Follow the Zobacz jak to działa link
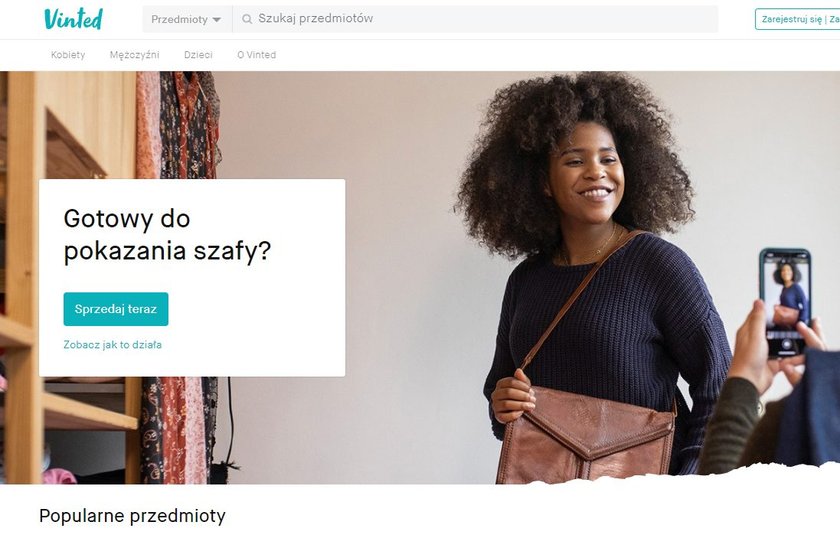 tap(112, 345)
